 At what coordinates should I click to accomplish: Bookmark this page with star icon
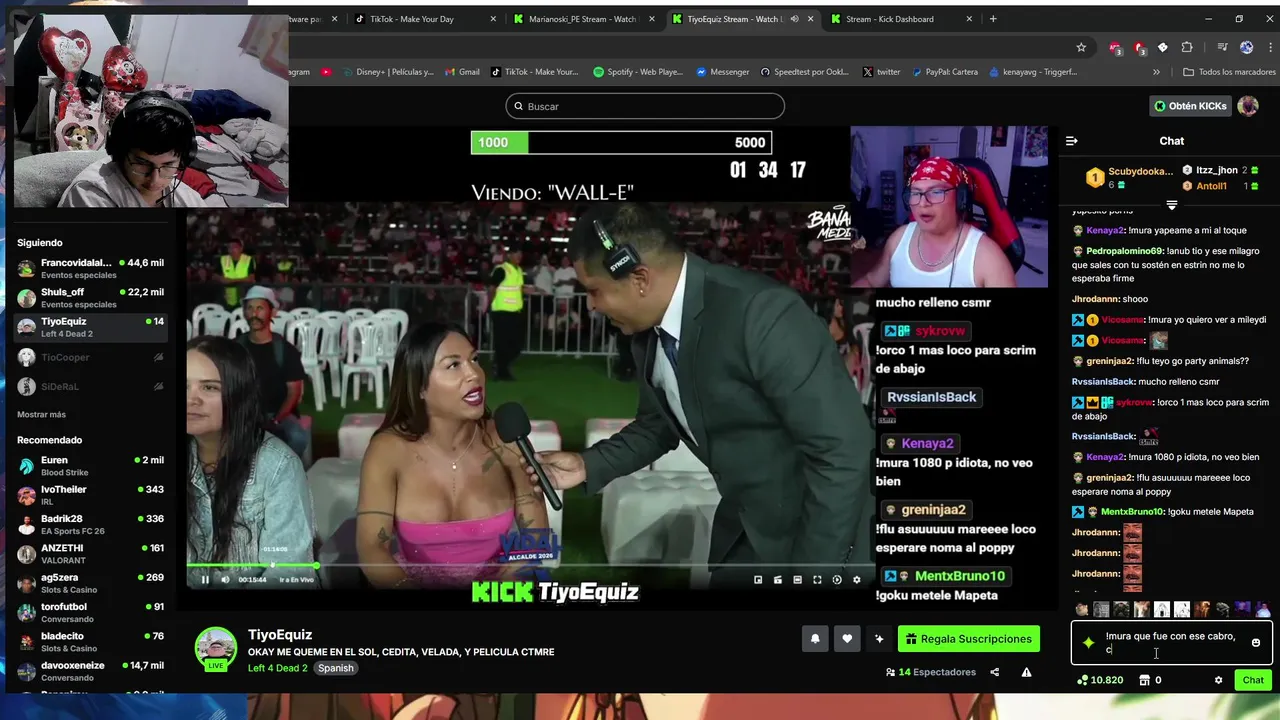1081,47
